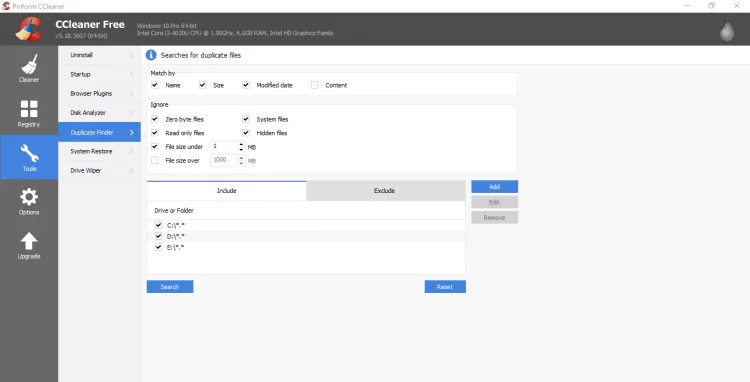Viewport: 750px width, 382px height.
Task: Uncheck the D:\*.* drive entry
Action: pos(158,236)
